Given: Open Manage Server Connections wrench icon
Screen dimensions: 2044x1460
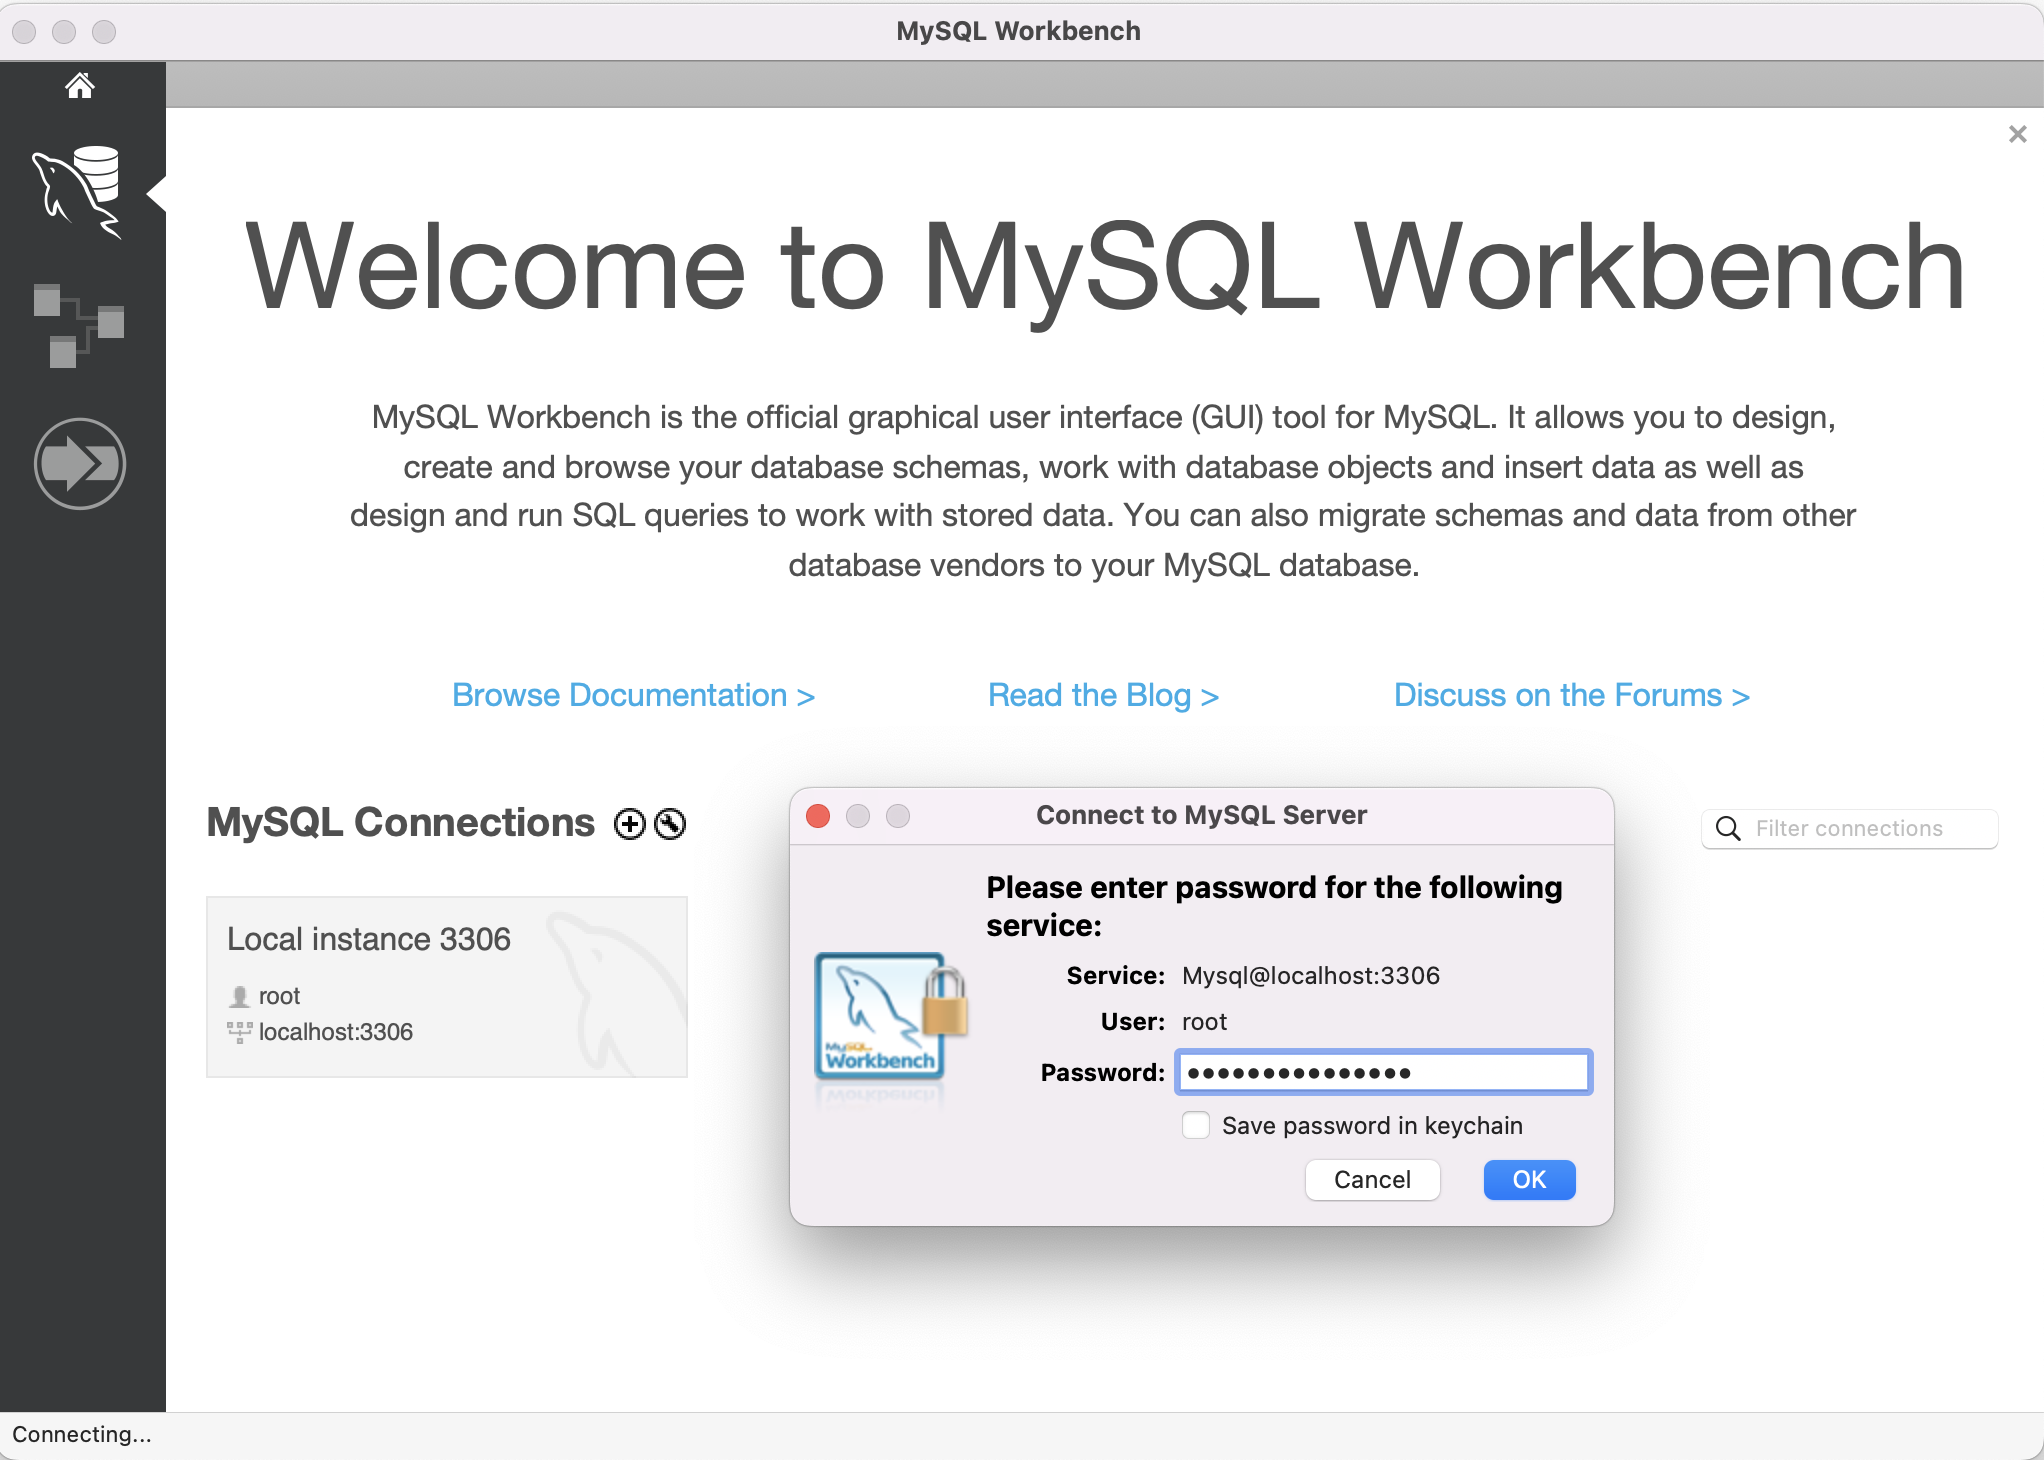Looking at the screenshot, I should tap(670, 824).
